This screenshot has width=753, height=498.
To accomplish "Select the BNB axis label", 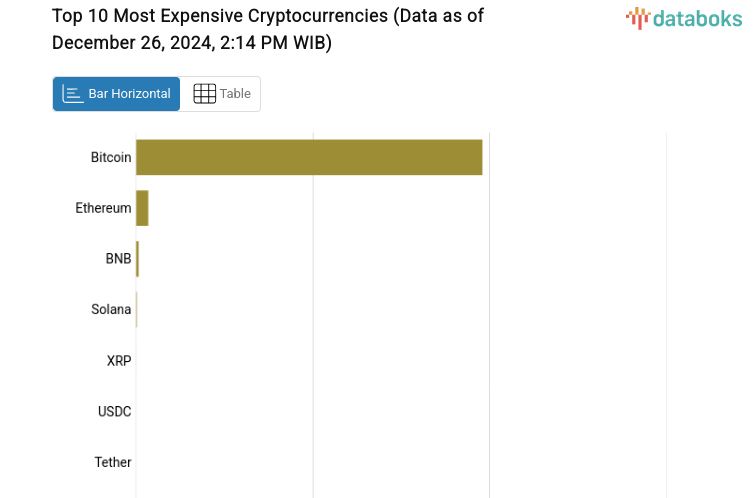I will [118, 259].
